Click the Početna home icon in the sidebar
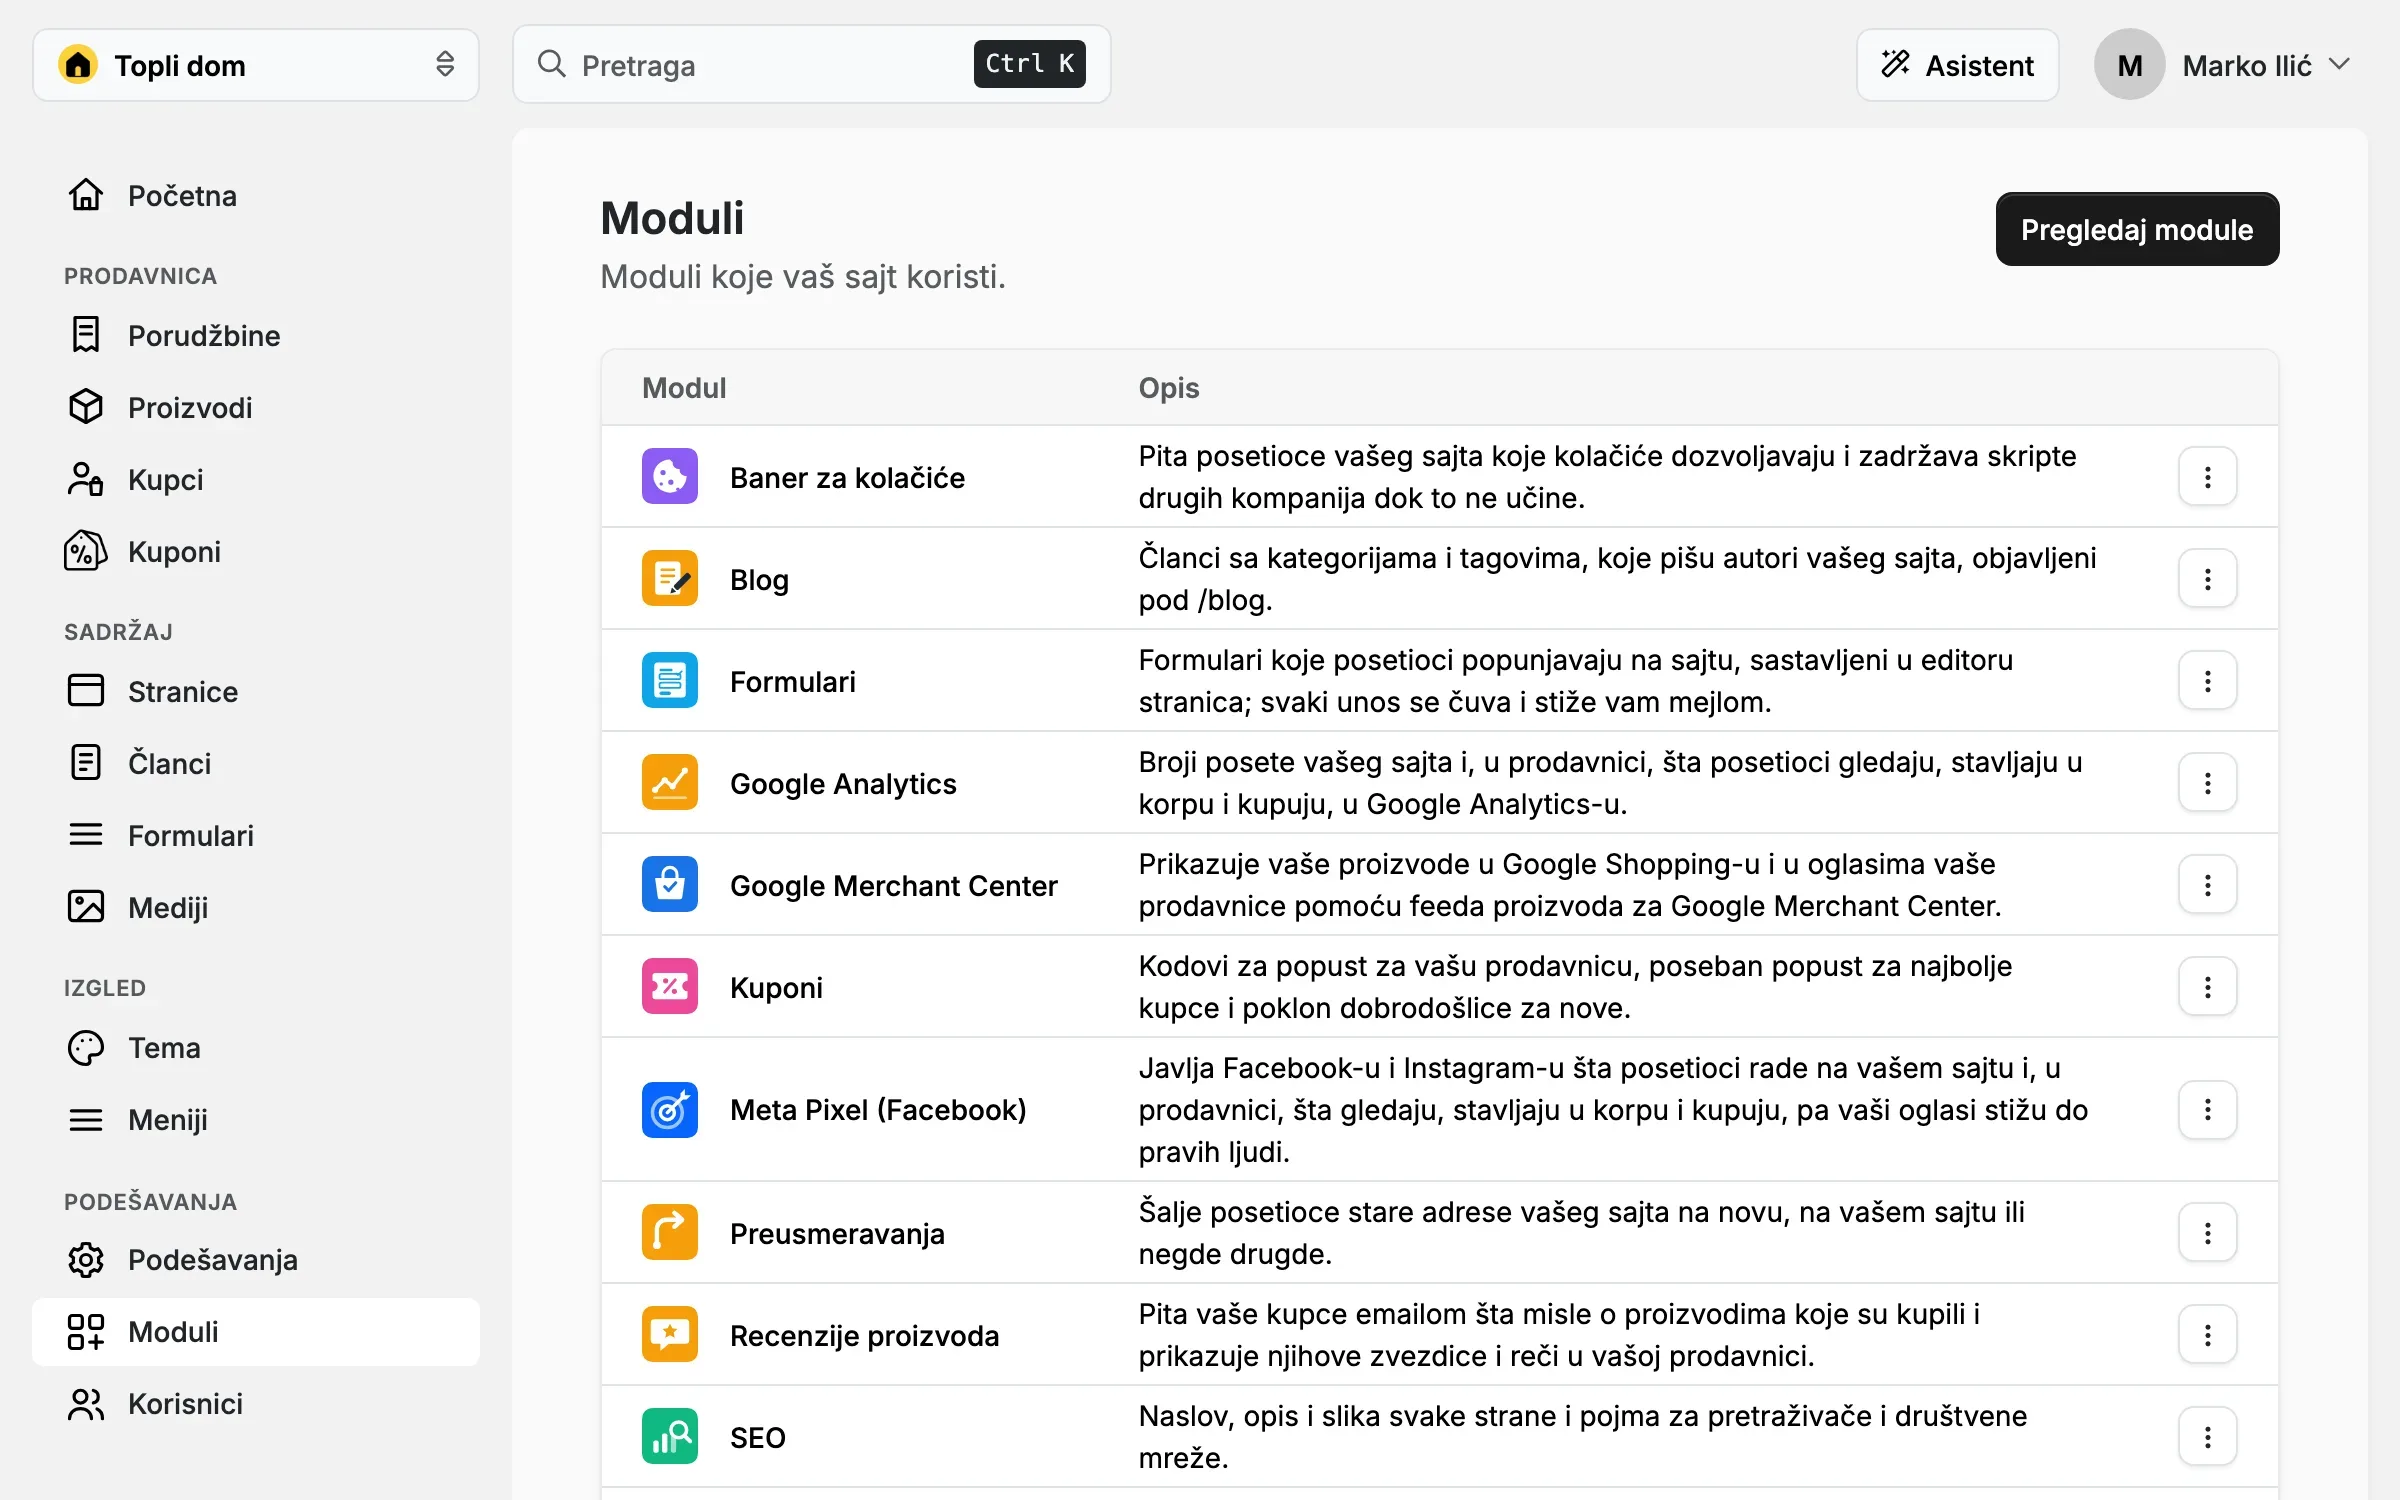This screenshot has height=1500, width=2400. point(86,195)
